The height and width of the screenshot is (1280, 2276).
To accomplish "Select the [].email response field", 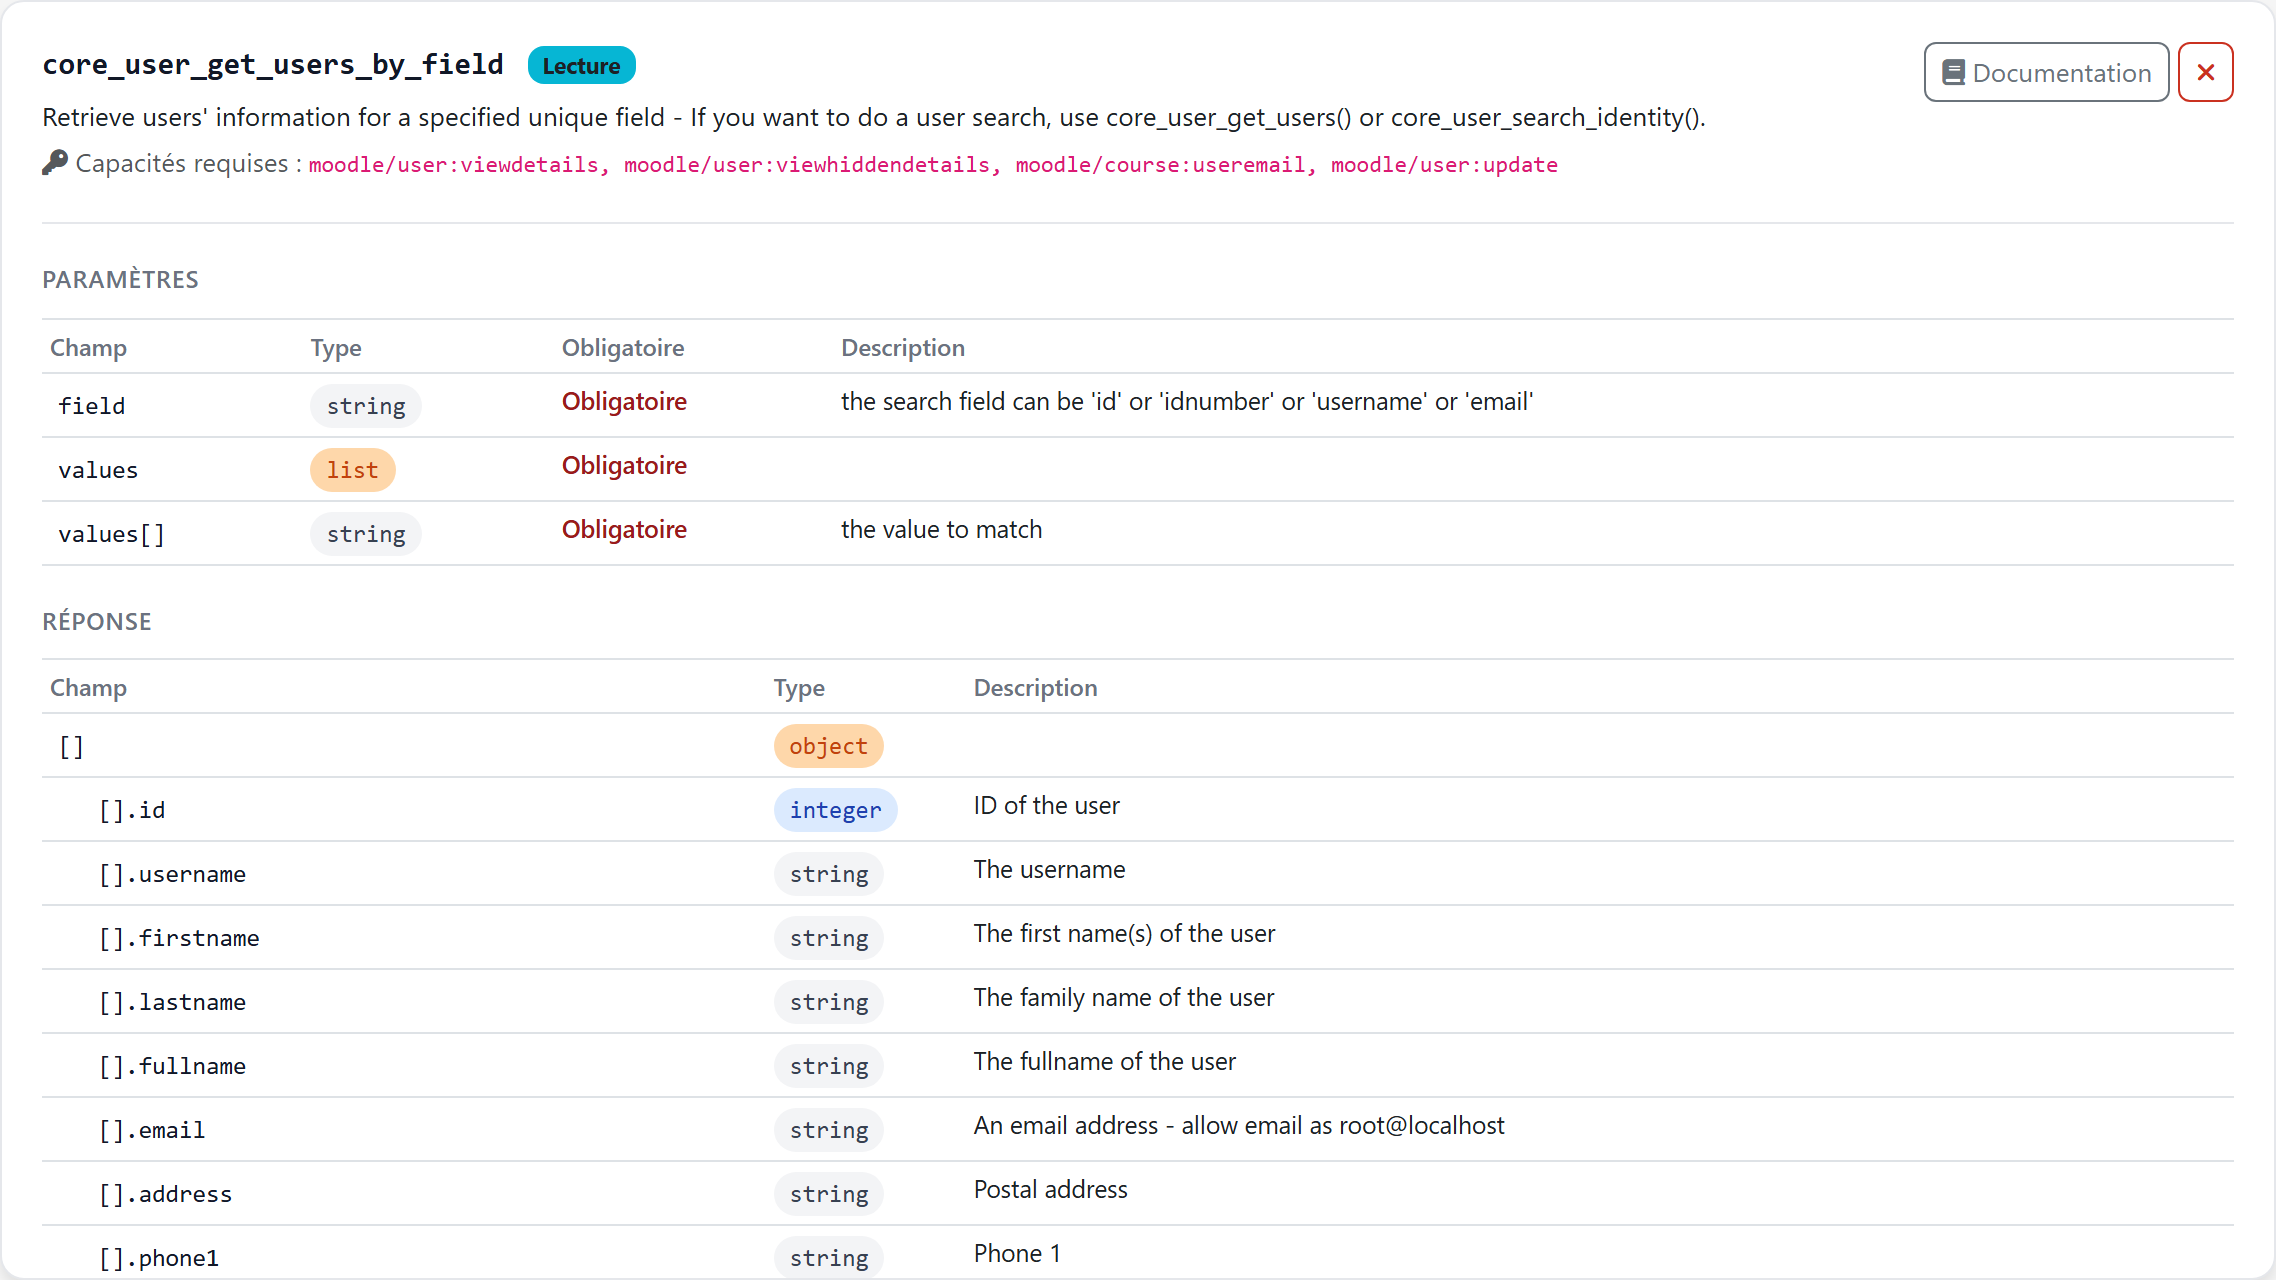I will [x=152, y=1130].
